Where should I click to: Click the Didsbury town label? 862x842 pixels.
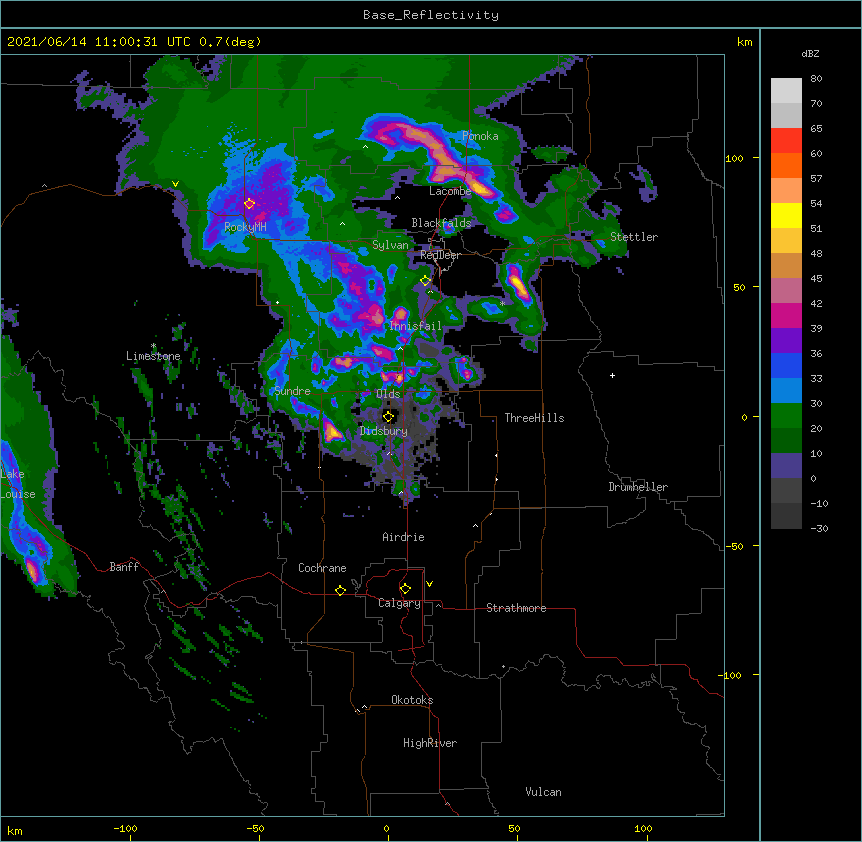point(383,431)
